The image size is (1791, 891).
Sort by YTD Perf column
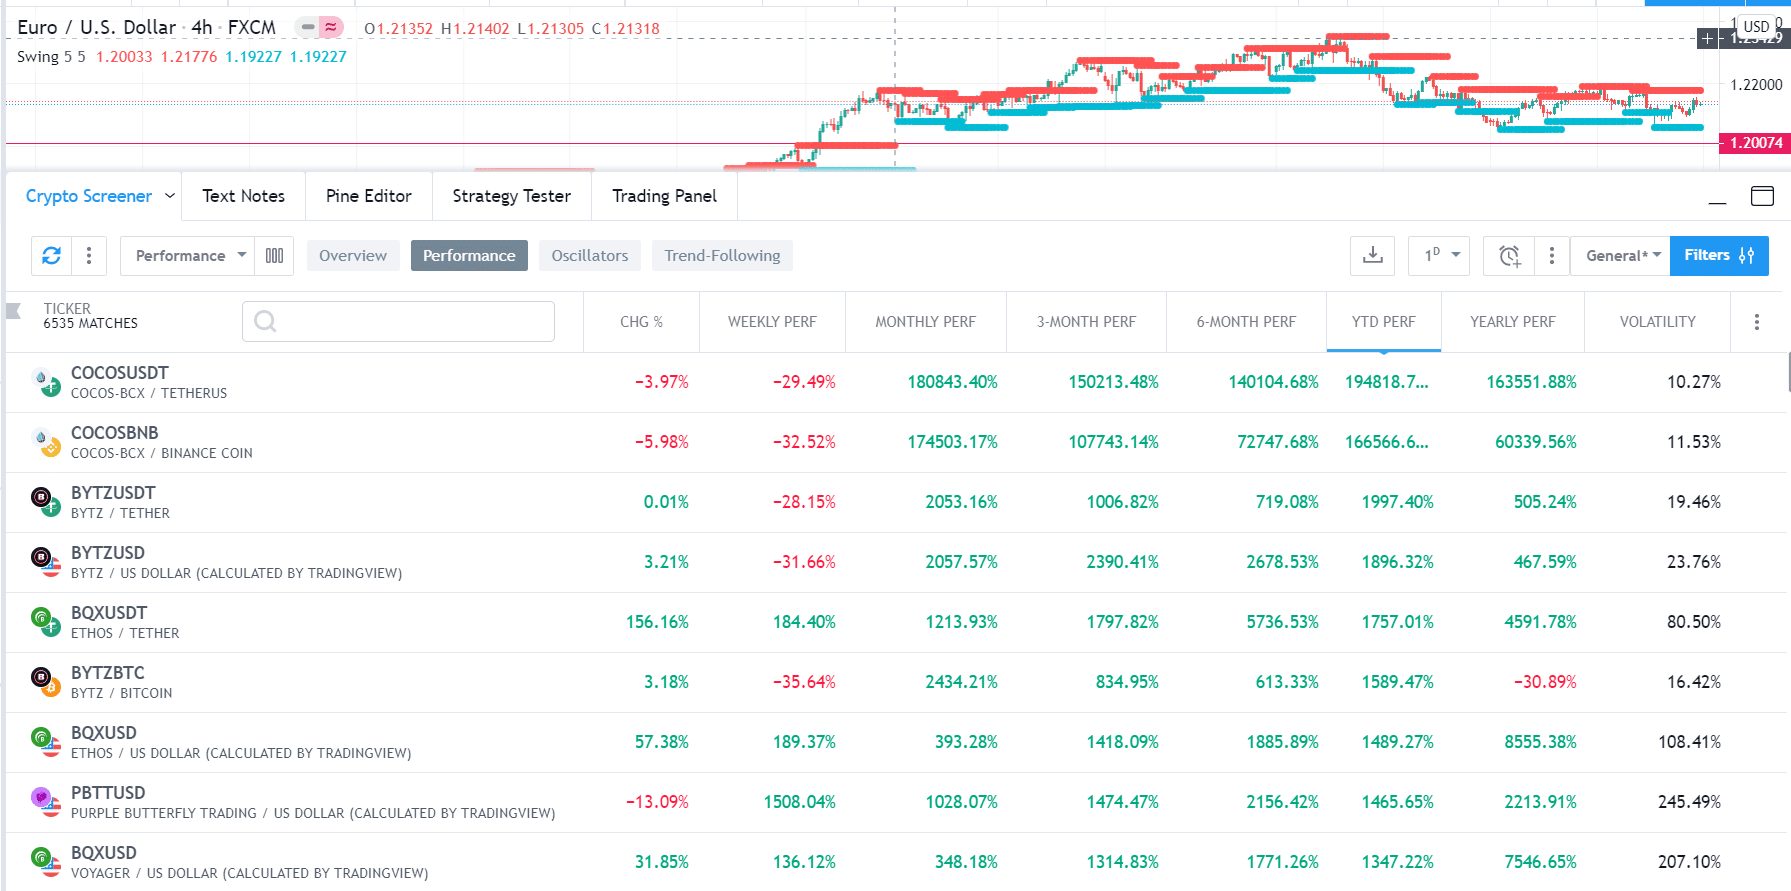[x=1384, y=322]
